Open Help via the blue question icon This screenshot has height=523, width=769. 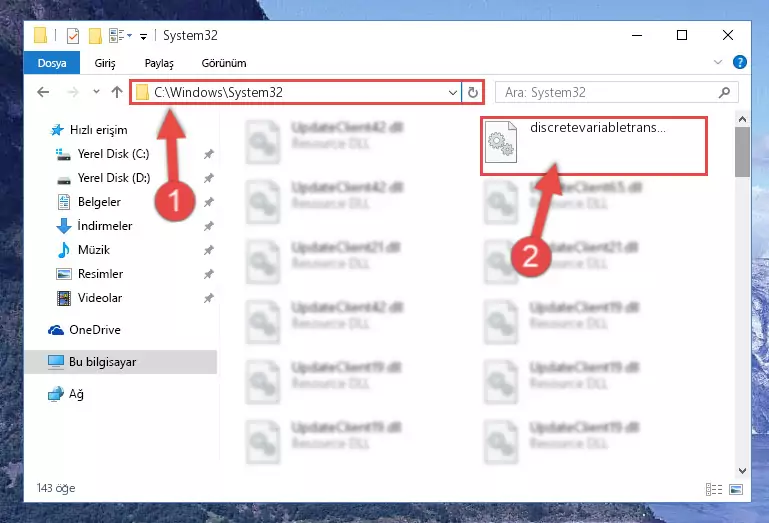click(x=740, y=62)
